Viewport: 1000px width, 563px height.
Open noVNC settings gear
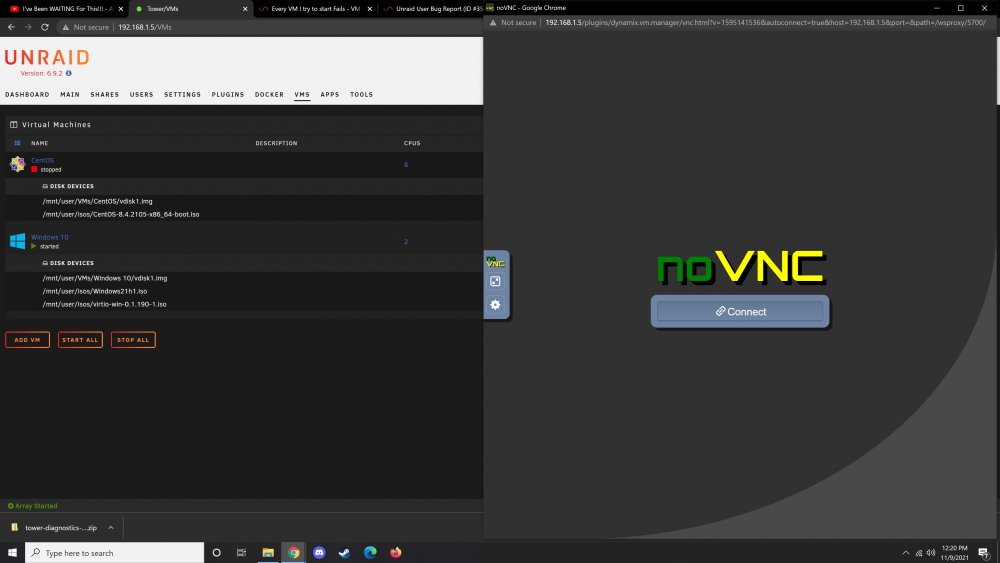[495, 305]
